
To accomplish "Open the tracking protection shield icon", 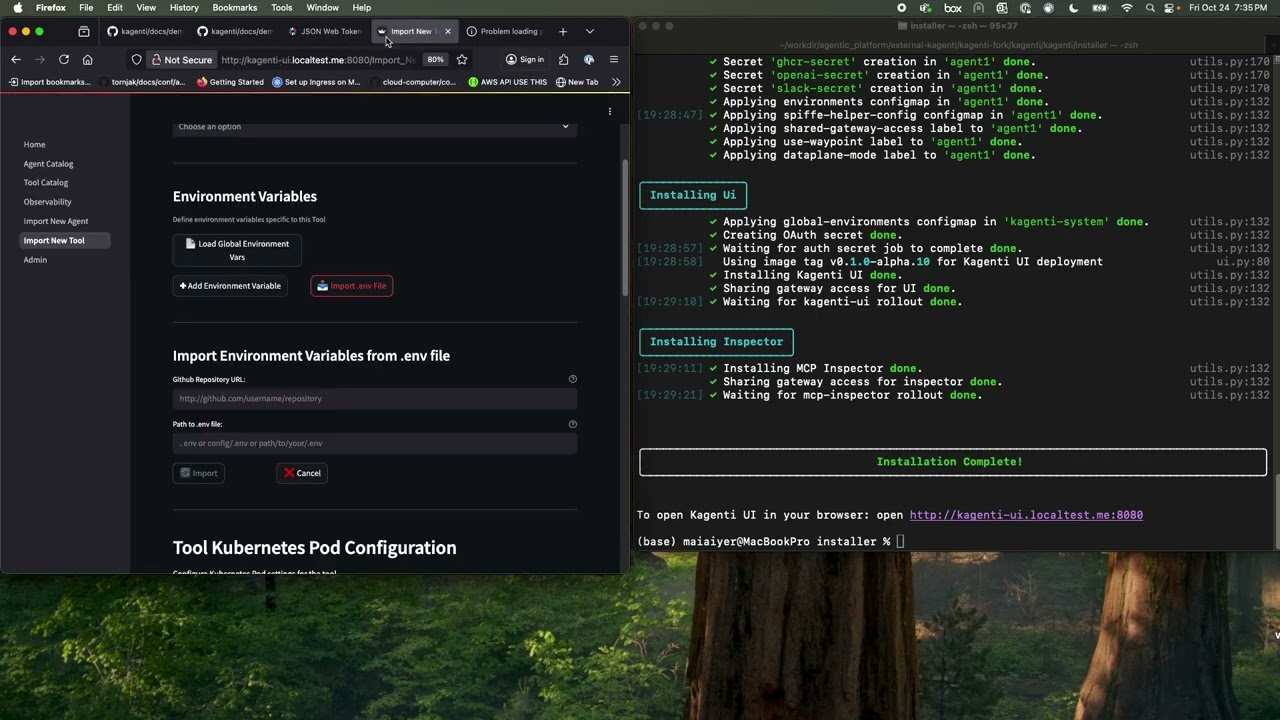I will [x=137, y=60].
